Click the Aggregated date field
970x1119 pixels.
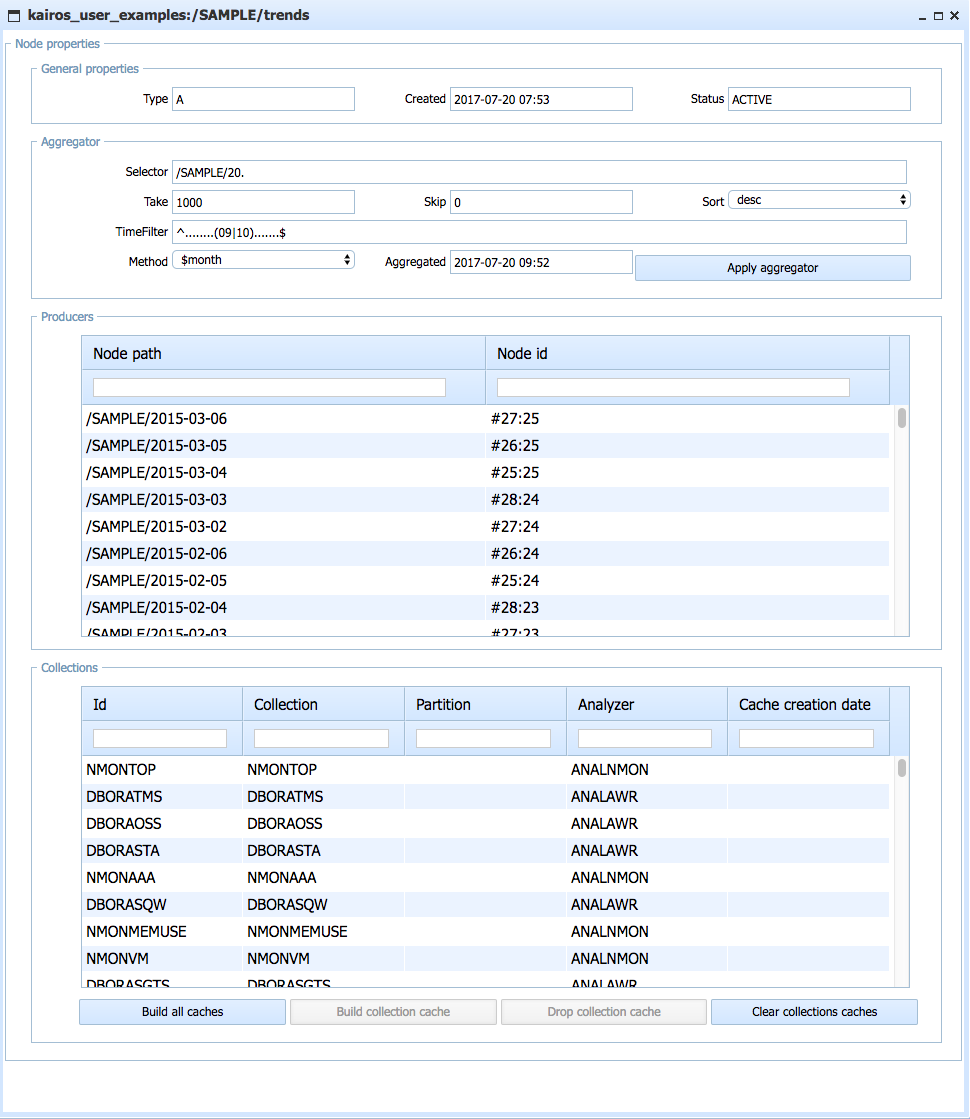[541, 262]
